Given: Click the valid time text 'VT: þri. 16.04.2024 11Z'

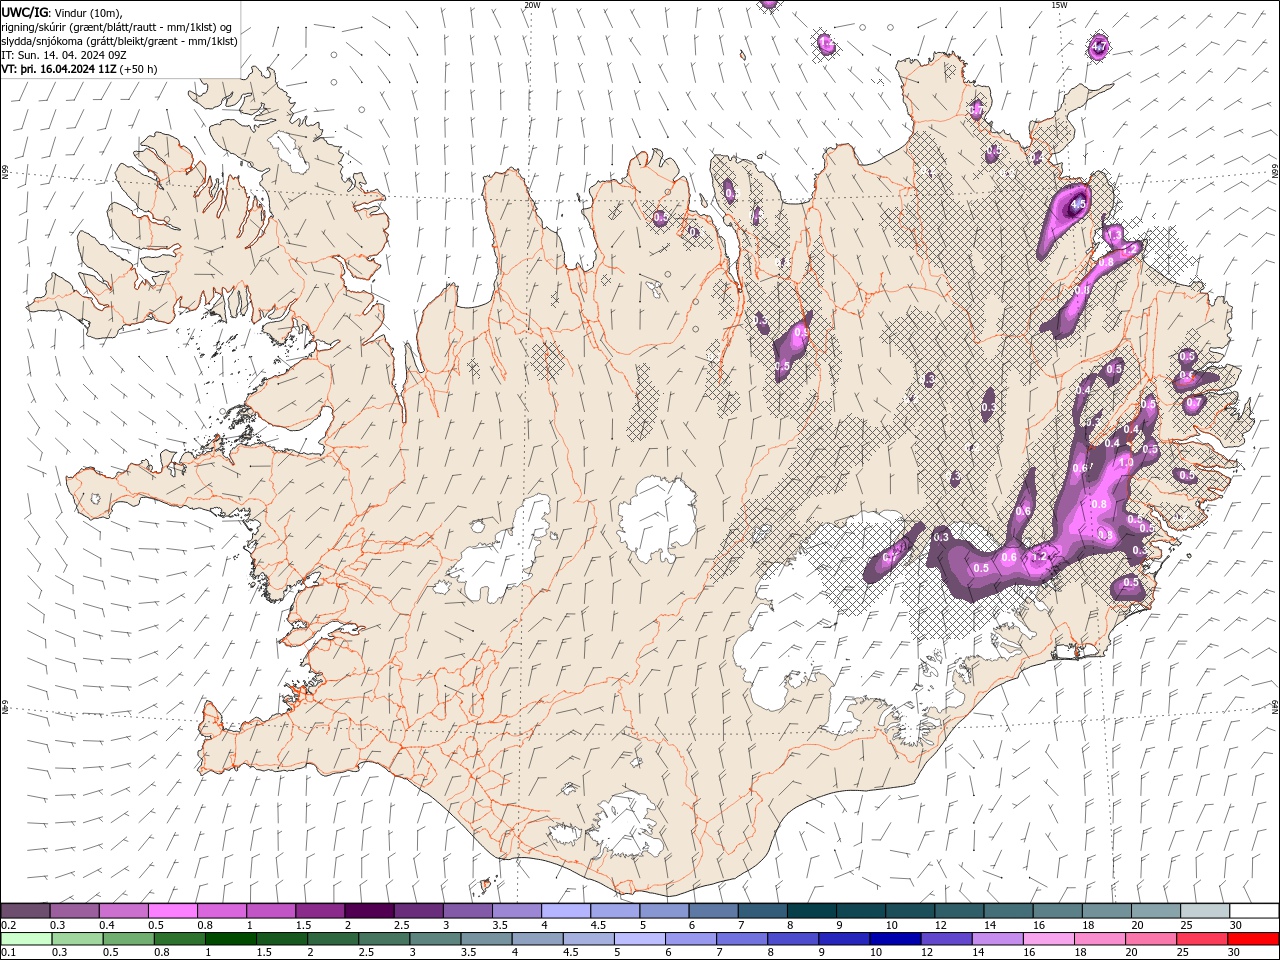Looking at the screenshot, I should 60,69.
